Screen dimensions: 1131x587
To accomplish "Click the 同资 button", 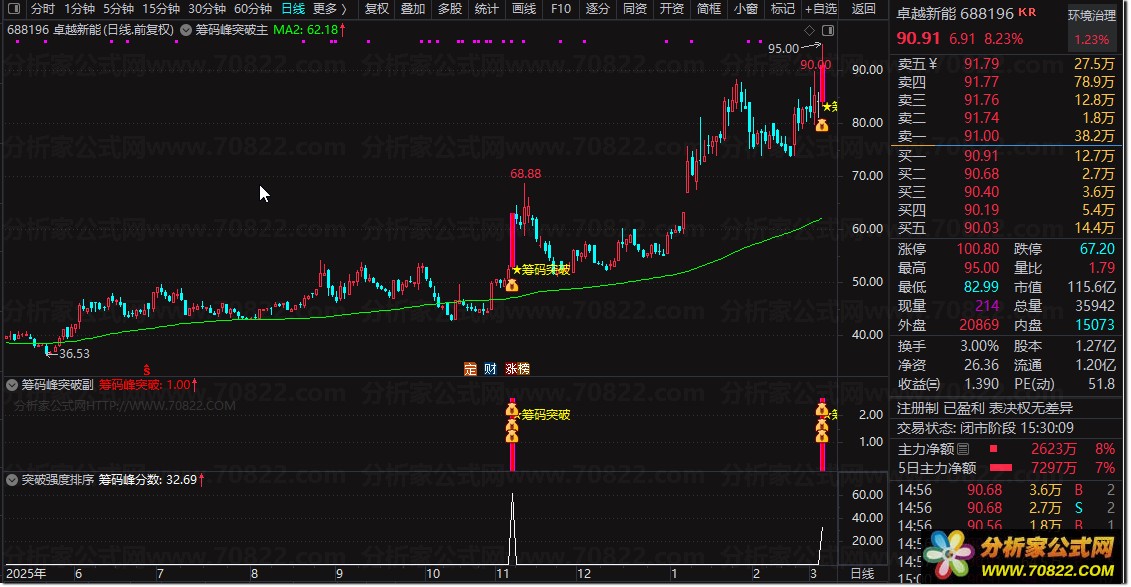I will coord(635,9).
